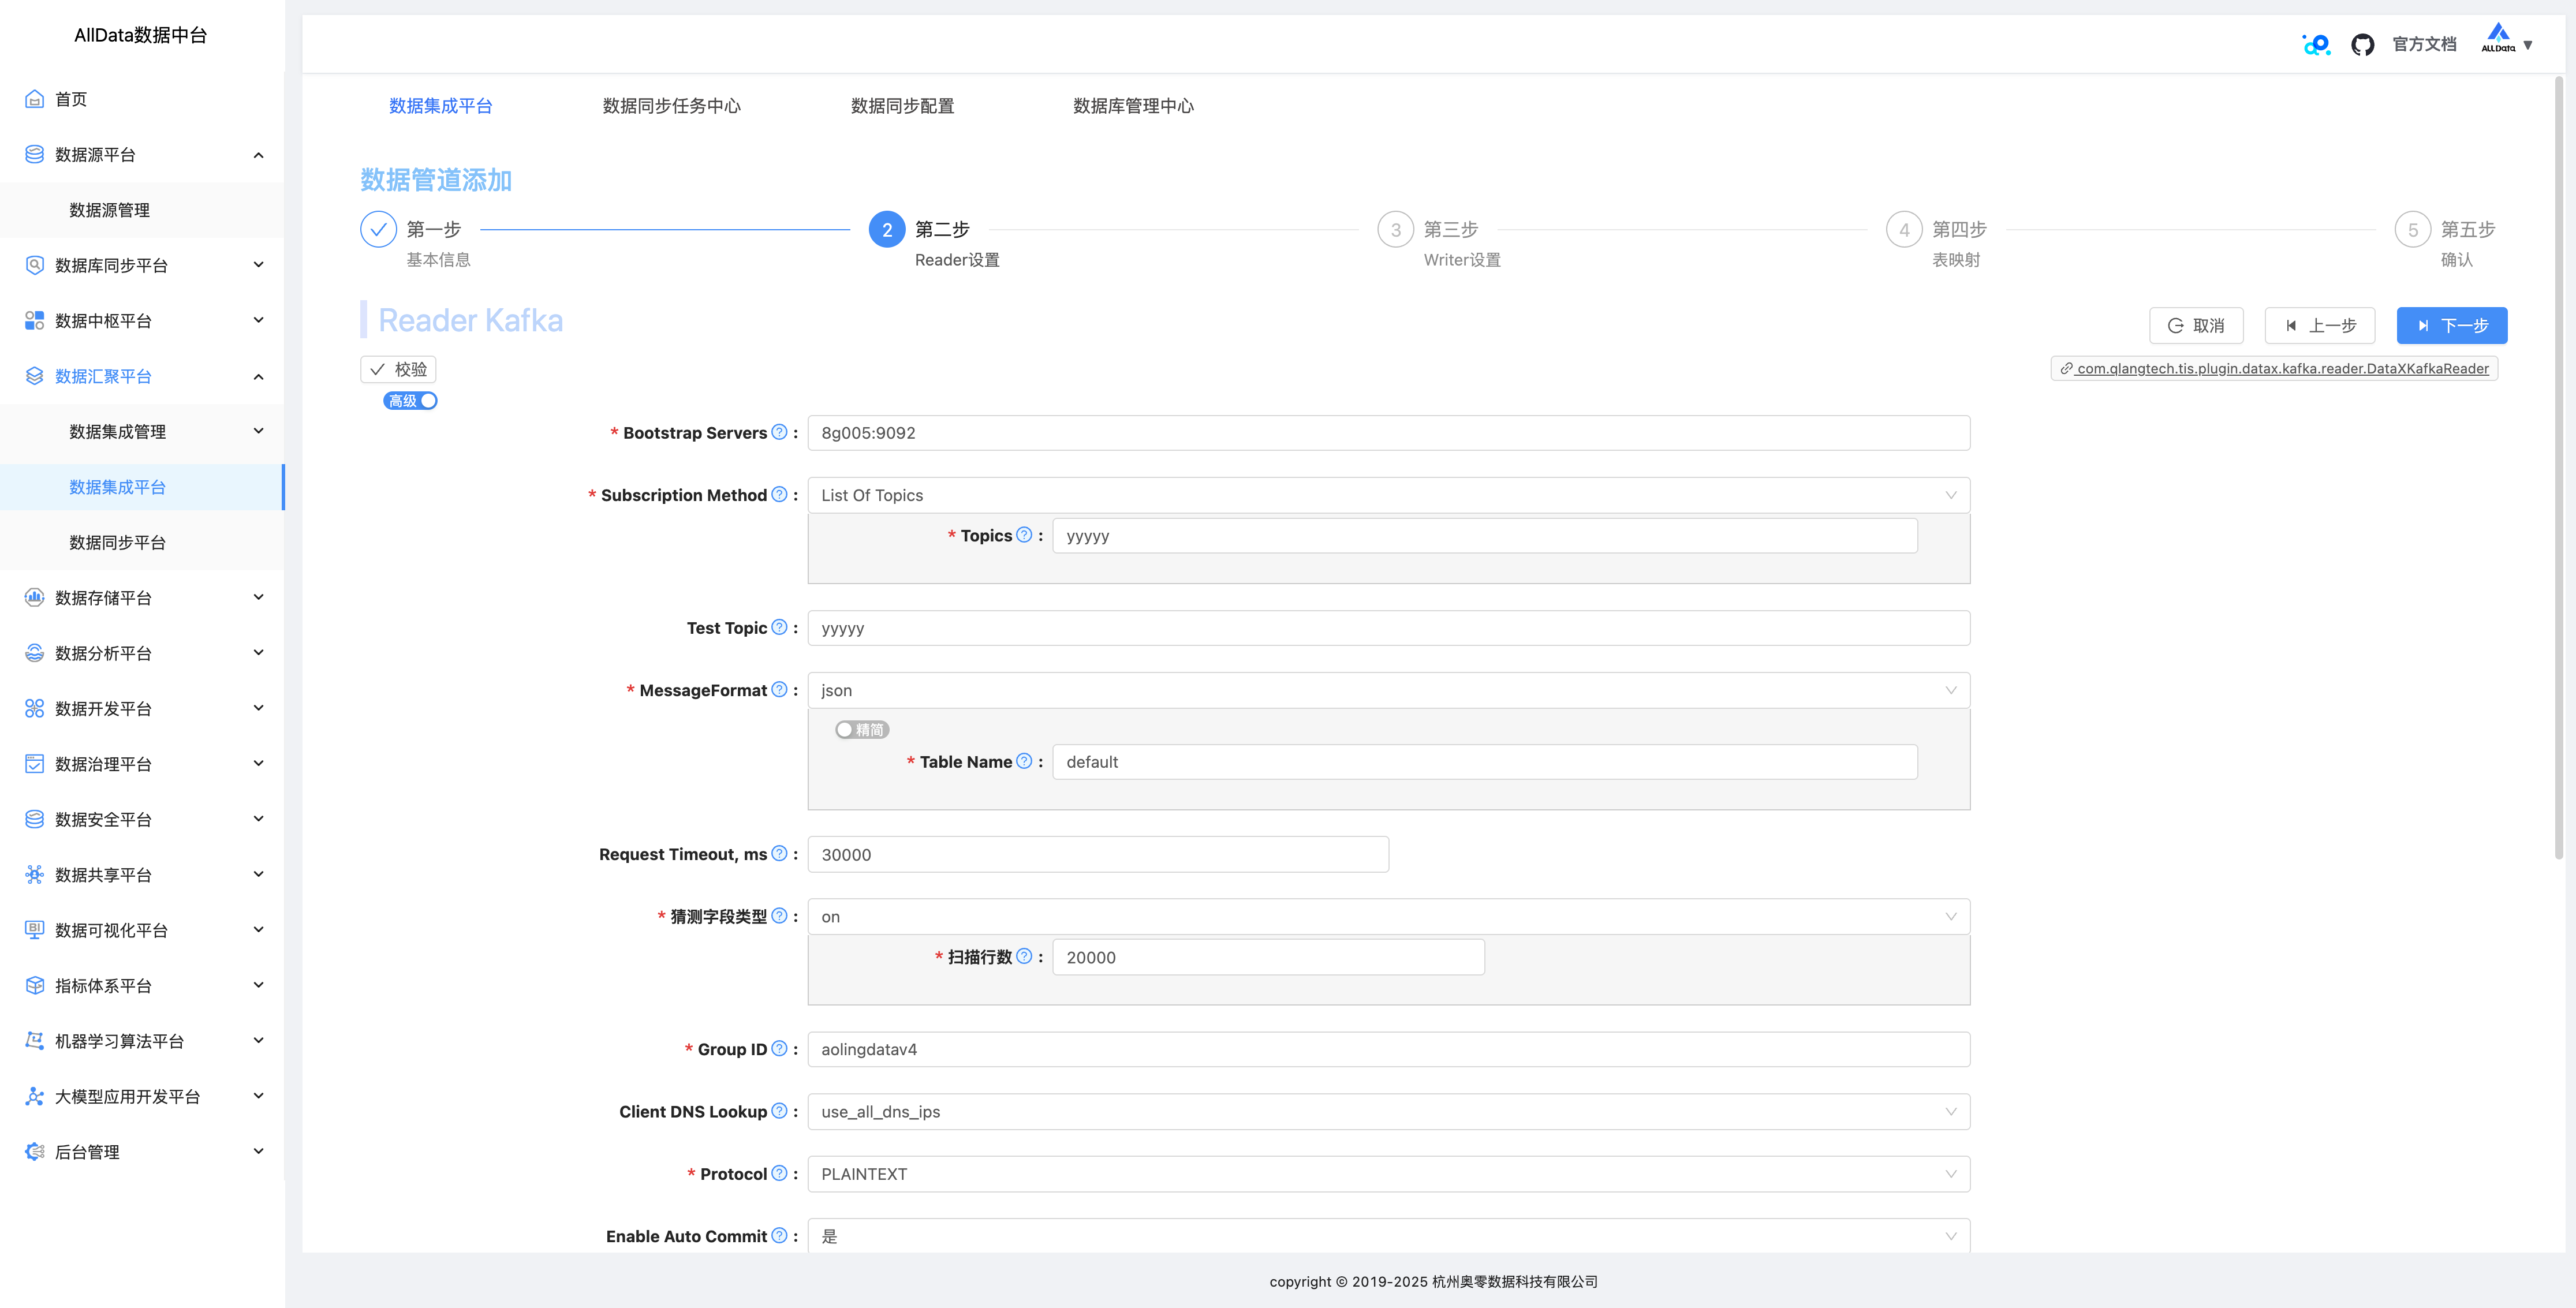Click the 数据存储平台 chart icon
Viewport: 2576px width, 1308px height.
pos(34,597)
